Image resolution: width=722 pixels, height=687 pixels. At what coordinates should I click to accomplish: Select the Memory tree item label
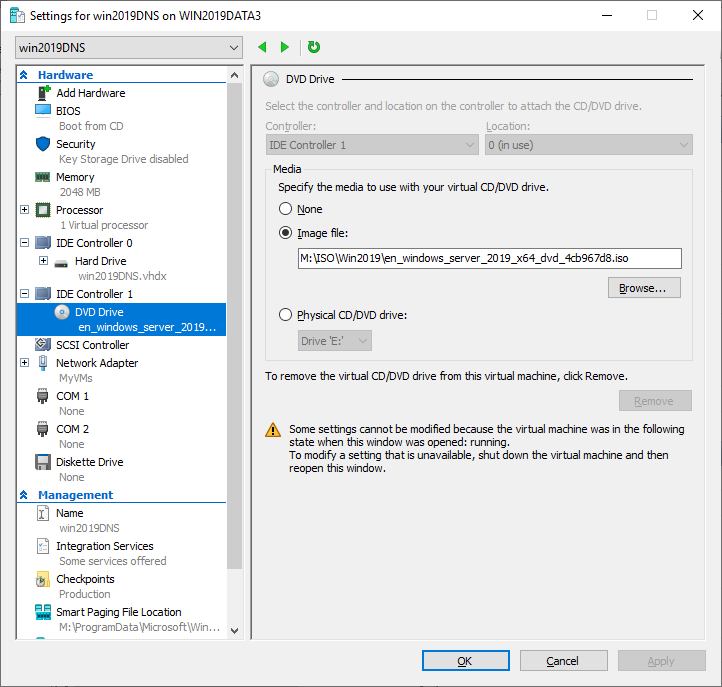click(75, 177)
